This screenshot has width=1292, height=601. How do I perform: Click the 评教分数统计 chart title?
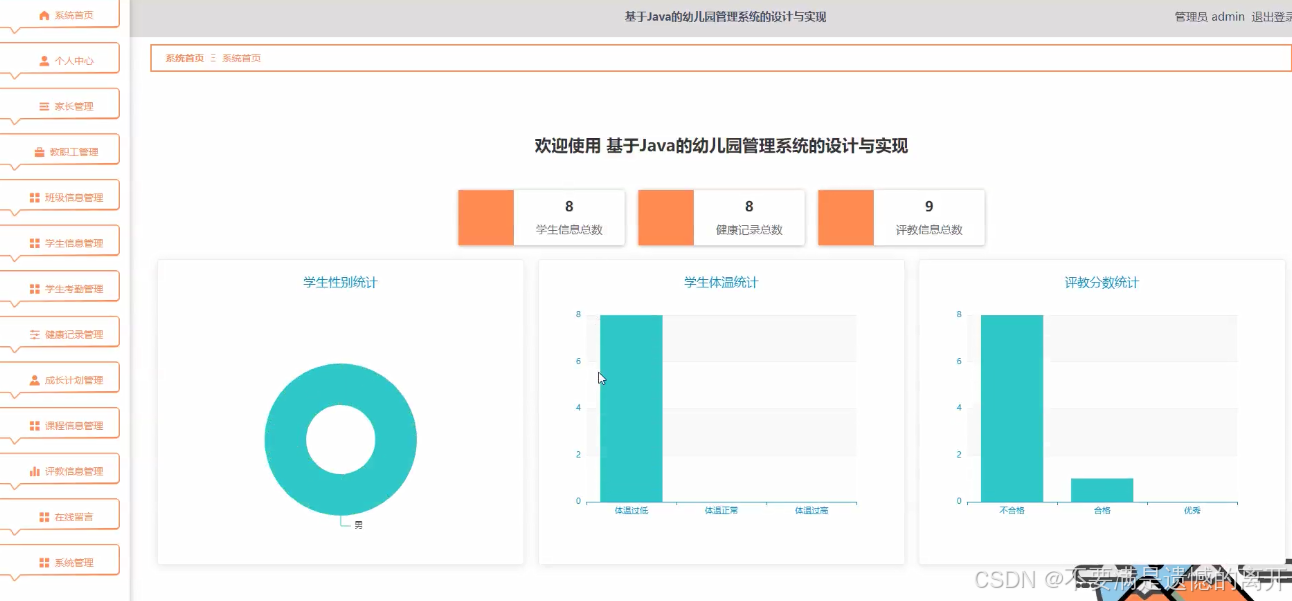[1102, 282]
